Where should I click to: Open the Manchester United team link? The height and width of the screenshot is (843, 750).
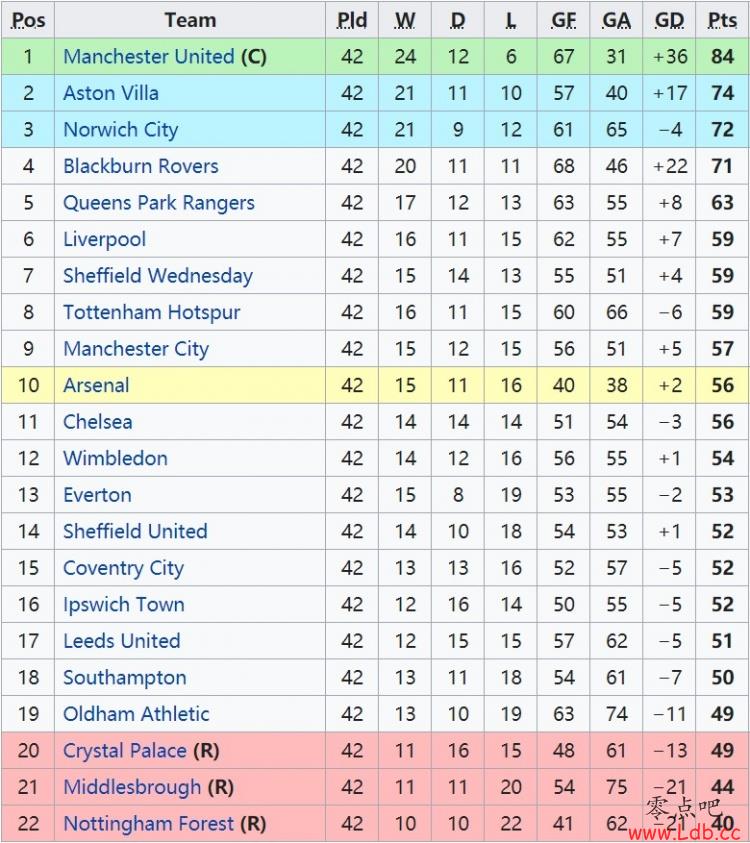(149, 56)
